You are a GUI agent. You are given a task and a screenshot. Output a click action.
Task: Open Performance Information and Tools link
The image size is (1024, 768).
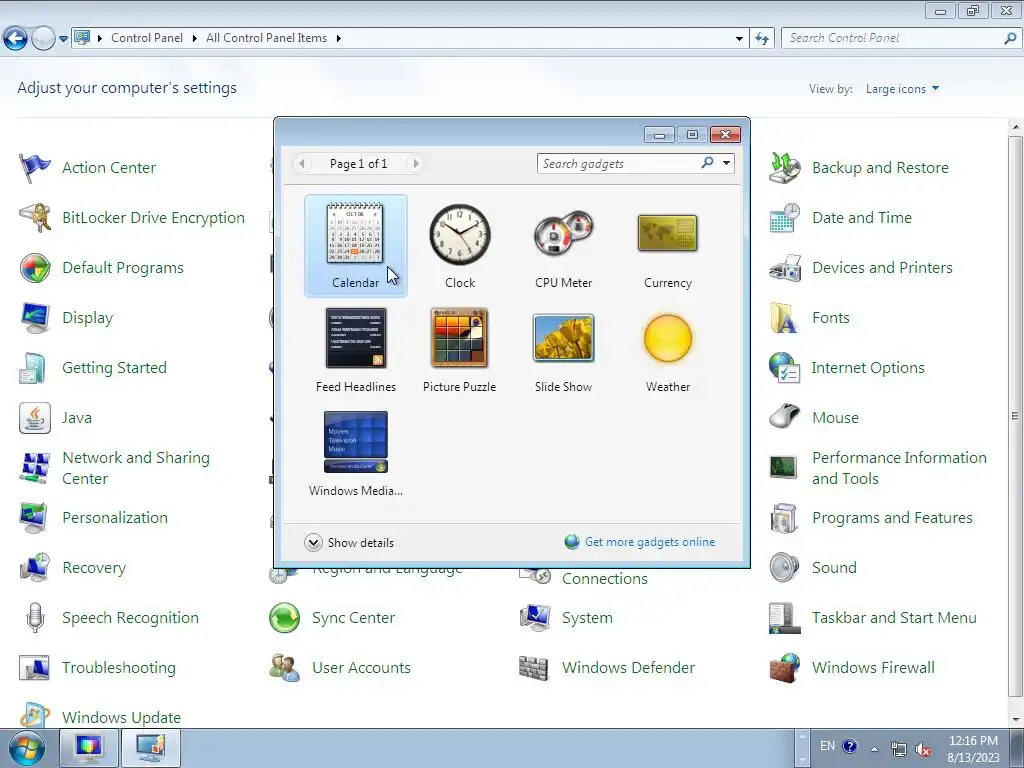click(x=899, y=468)
